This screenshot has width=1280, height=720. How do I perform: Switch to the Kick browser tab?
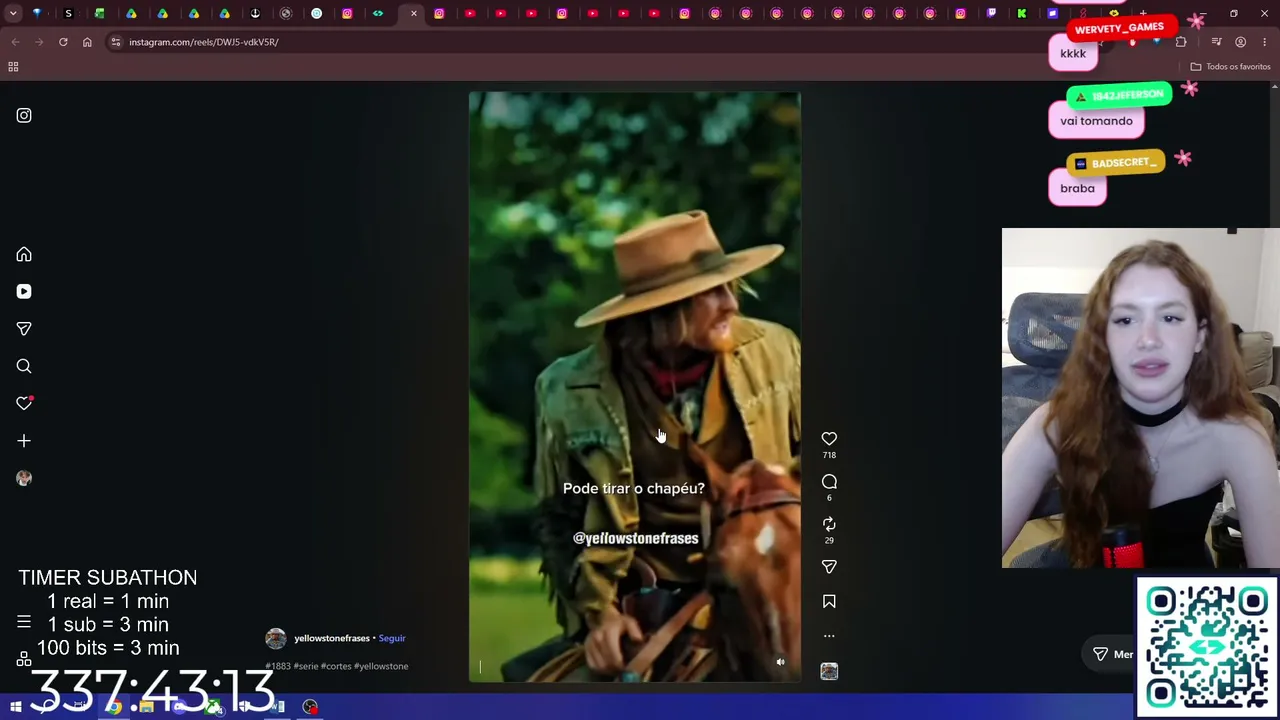click(x=1022, y=14)
